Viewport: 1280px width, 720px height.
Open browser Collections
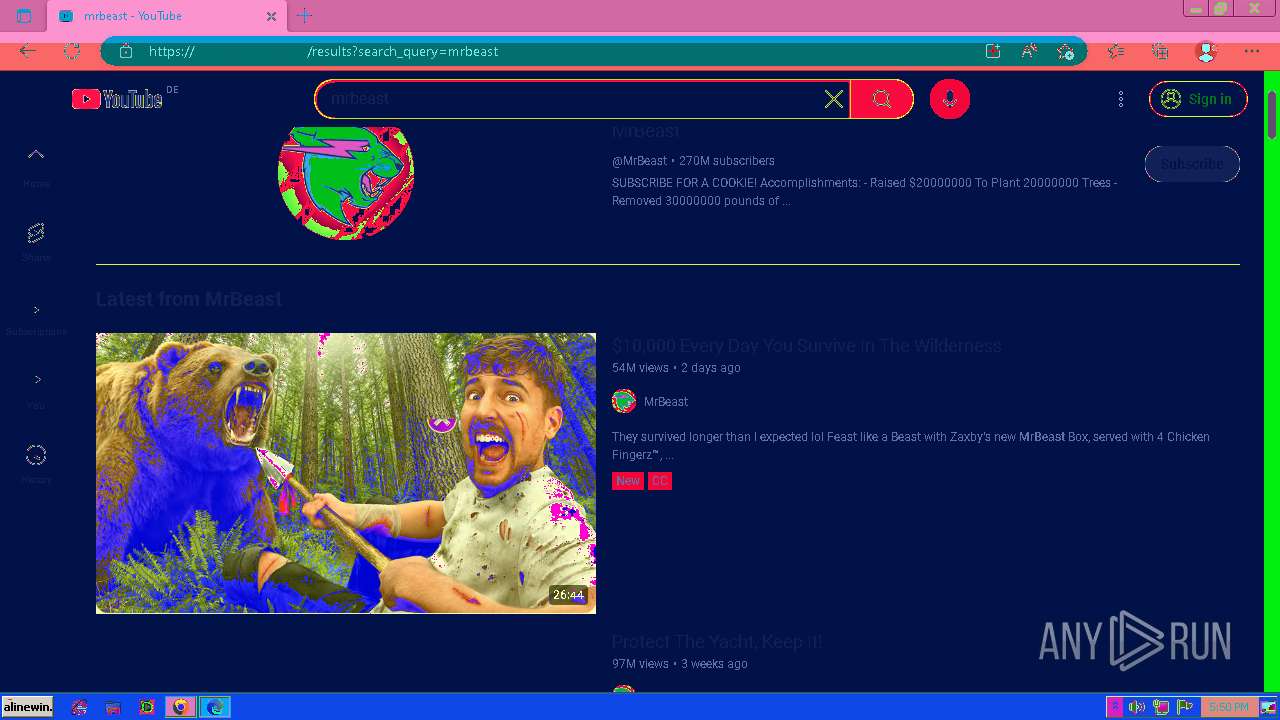coord(1160,51)
